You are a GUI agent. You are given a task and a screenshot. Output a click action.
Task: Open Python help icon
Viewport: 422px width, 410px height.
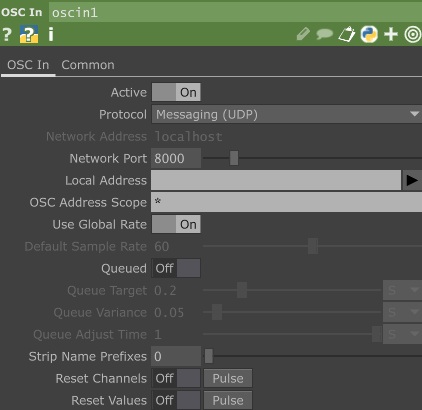pyautogui.click(x=29, y=34)
